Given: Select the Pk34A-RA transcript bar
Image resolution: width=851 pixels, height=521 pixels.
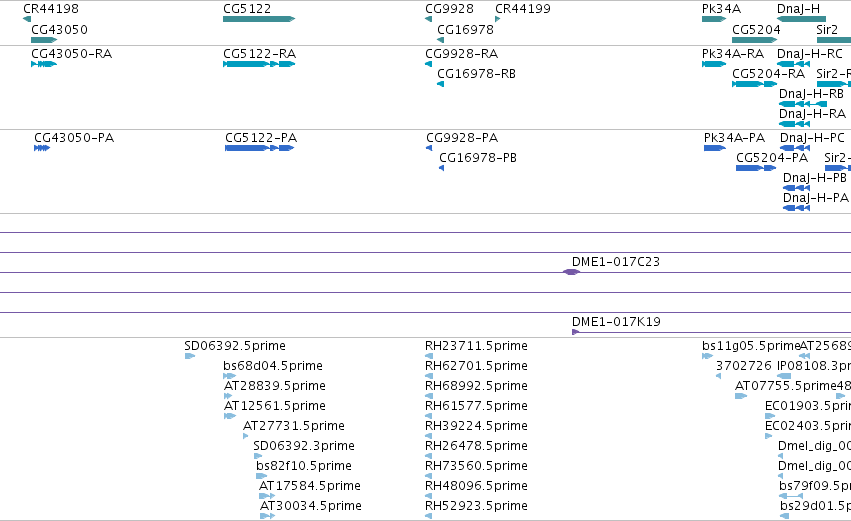Looking at the screenshot, I should pyautogui.click(x=714, y=64).
